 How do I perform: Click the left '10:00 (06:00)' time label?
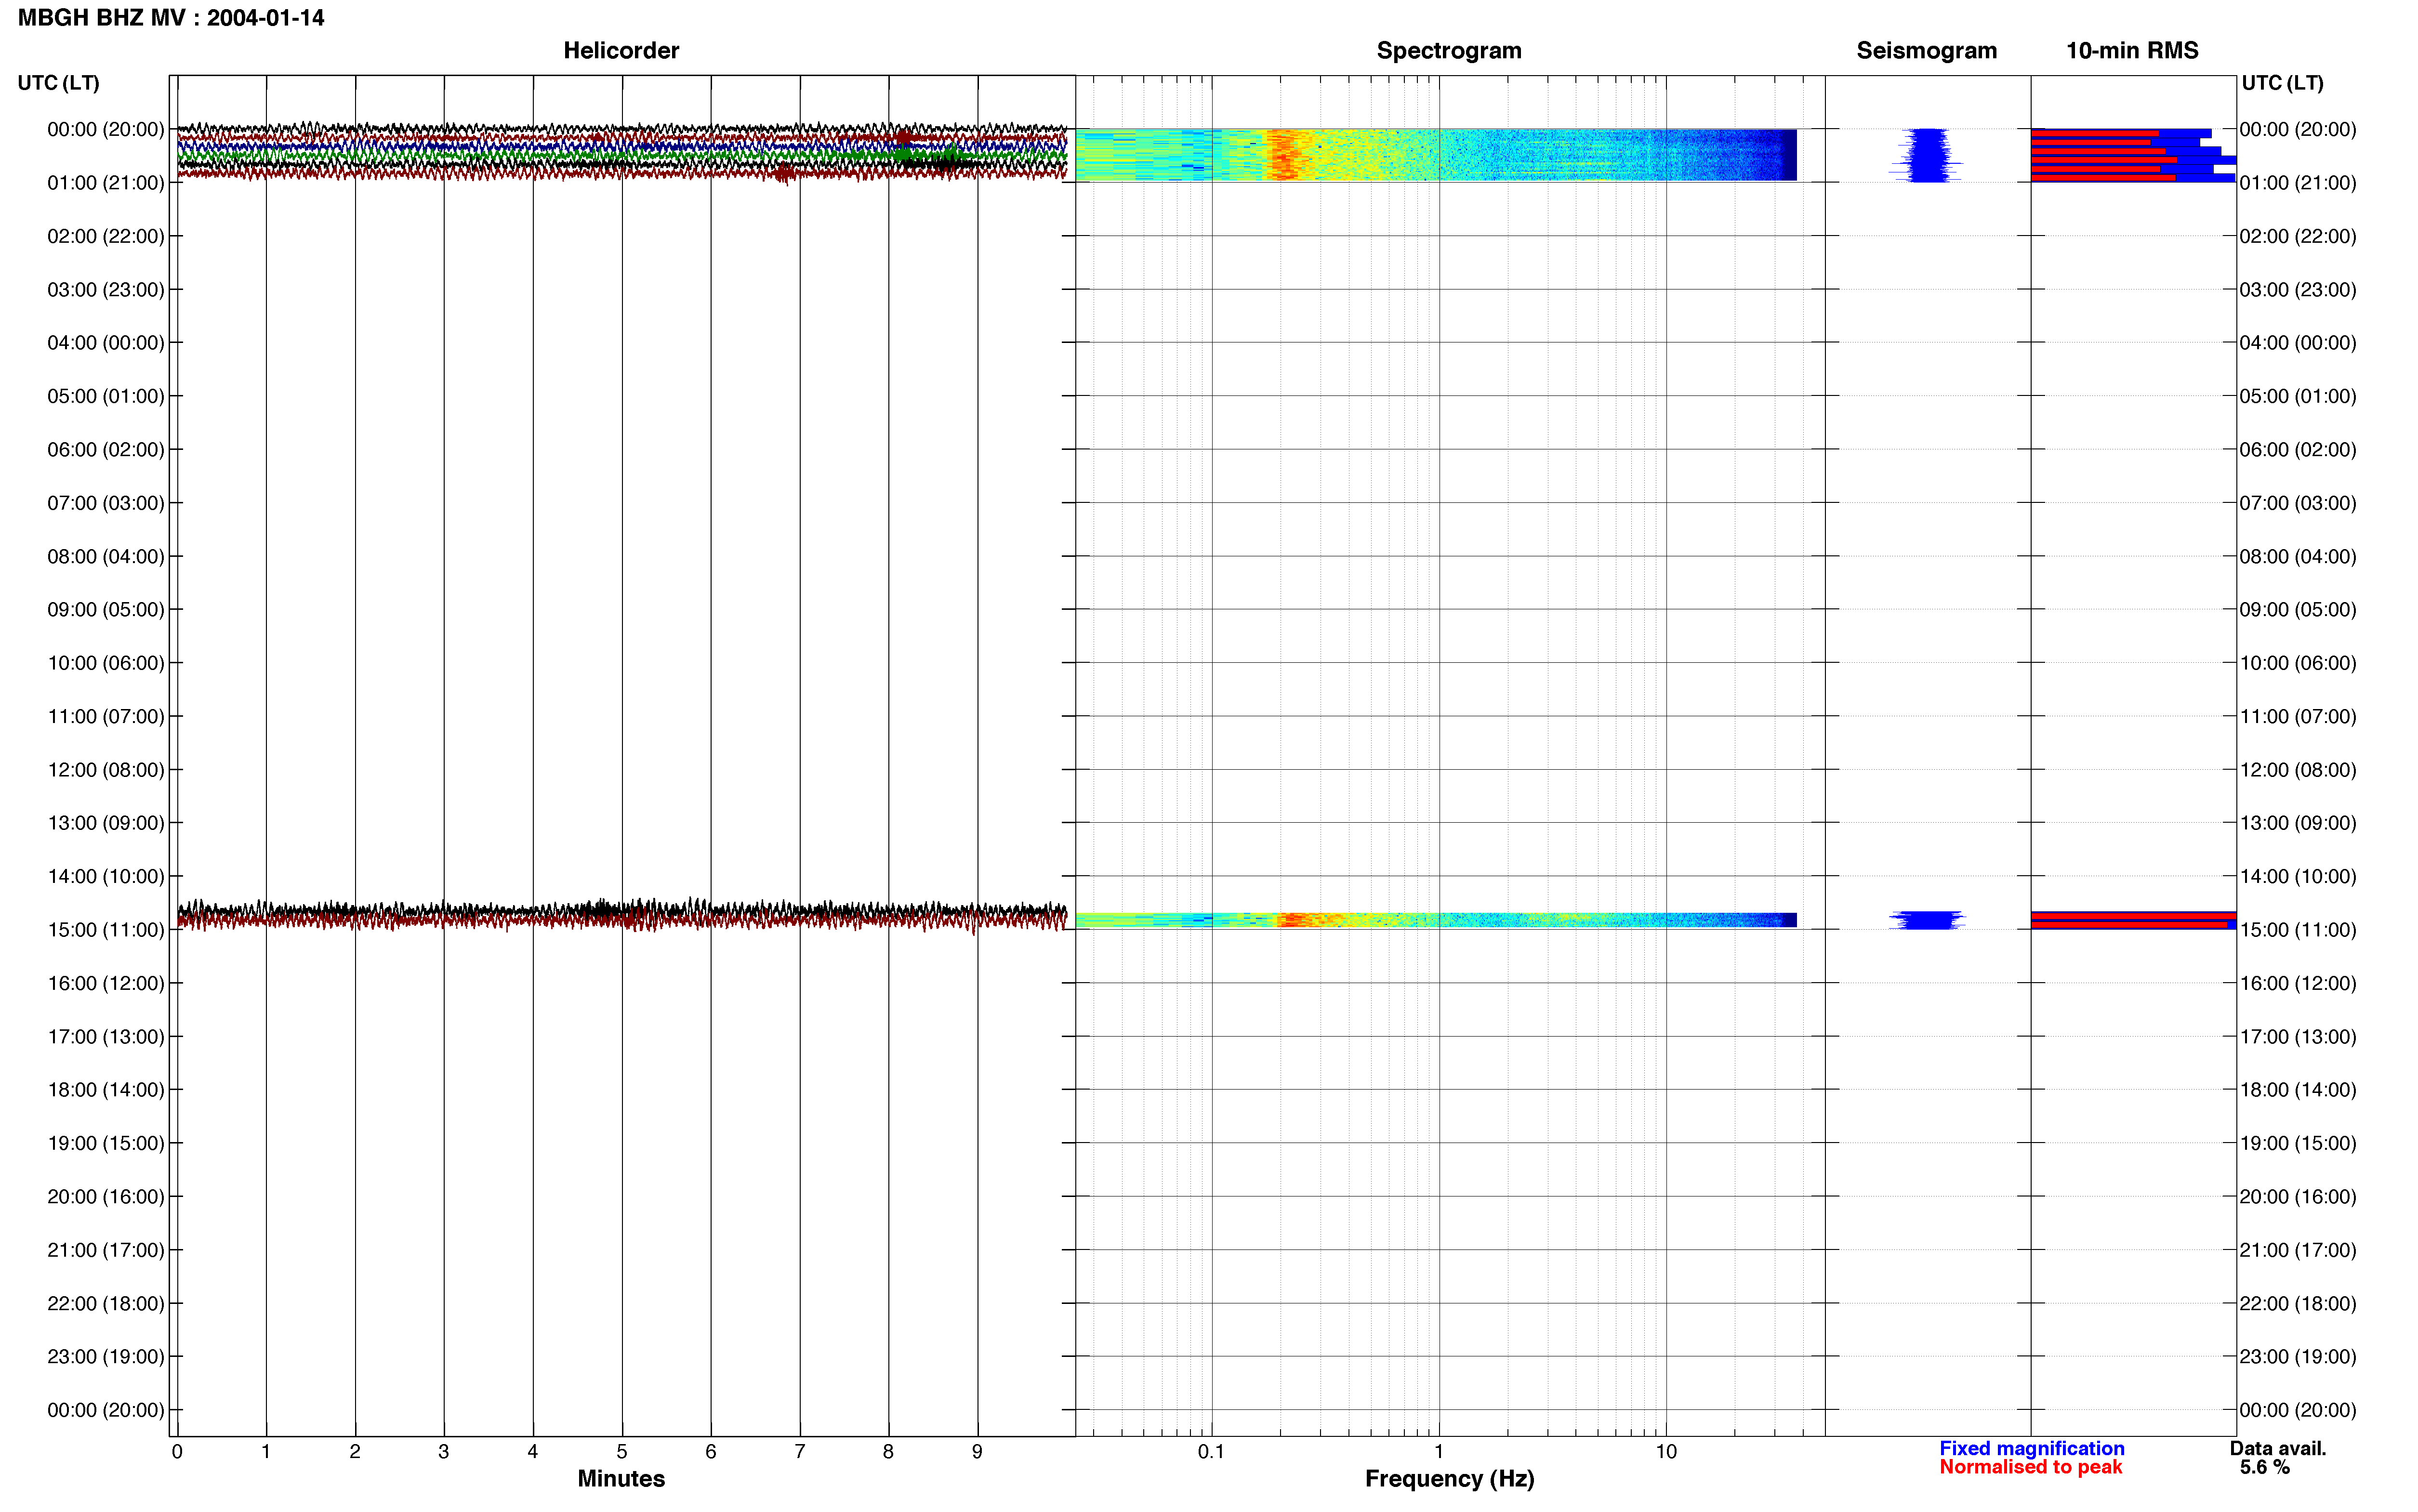point(105,663)
